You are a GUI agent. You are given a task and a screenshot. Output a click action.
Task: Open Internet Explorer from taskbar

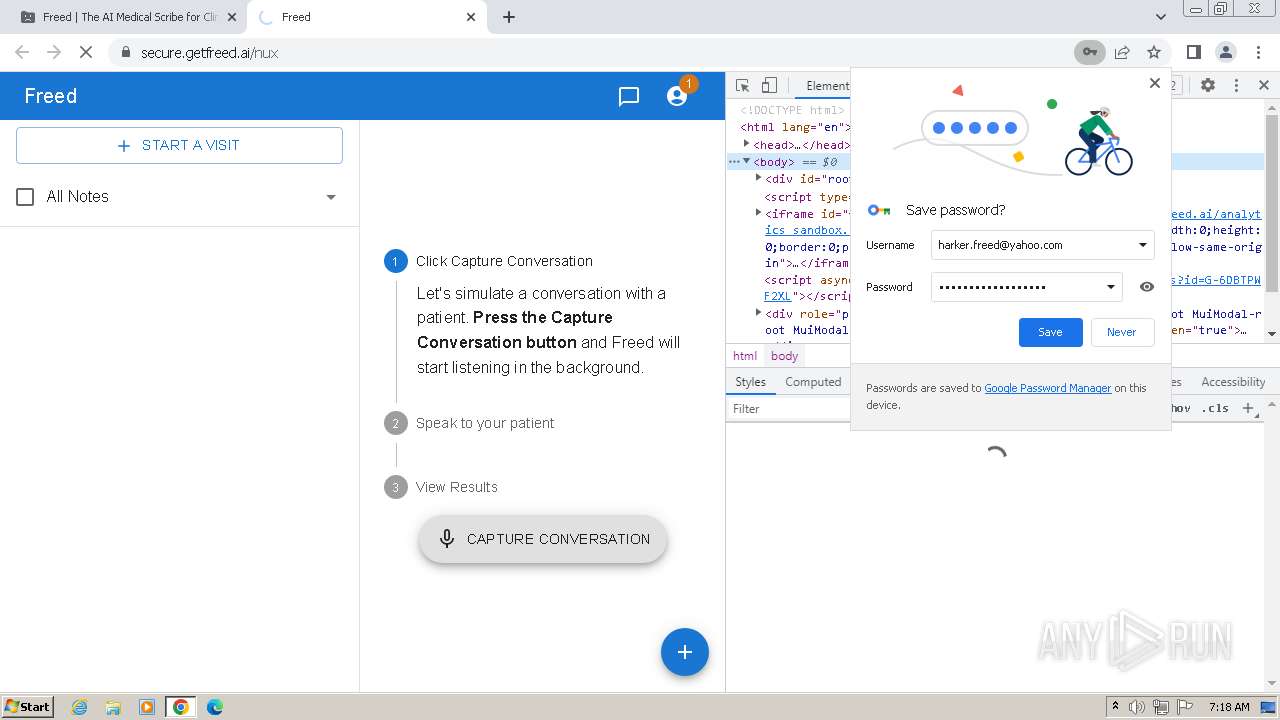[x=80, y=707]
